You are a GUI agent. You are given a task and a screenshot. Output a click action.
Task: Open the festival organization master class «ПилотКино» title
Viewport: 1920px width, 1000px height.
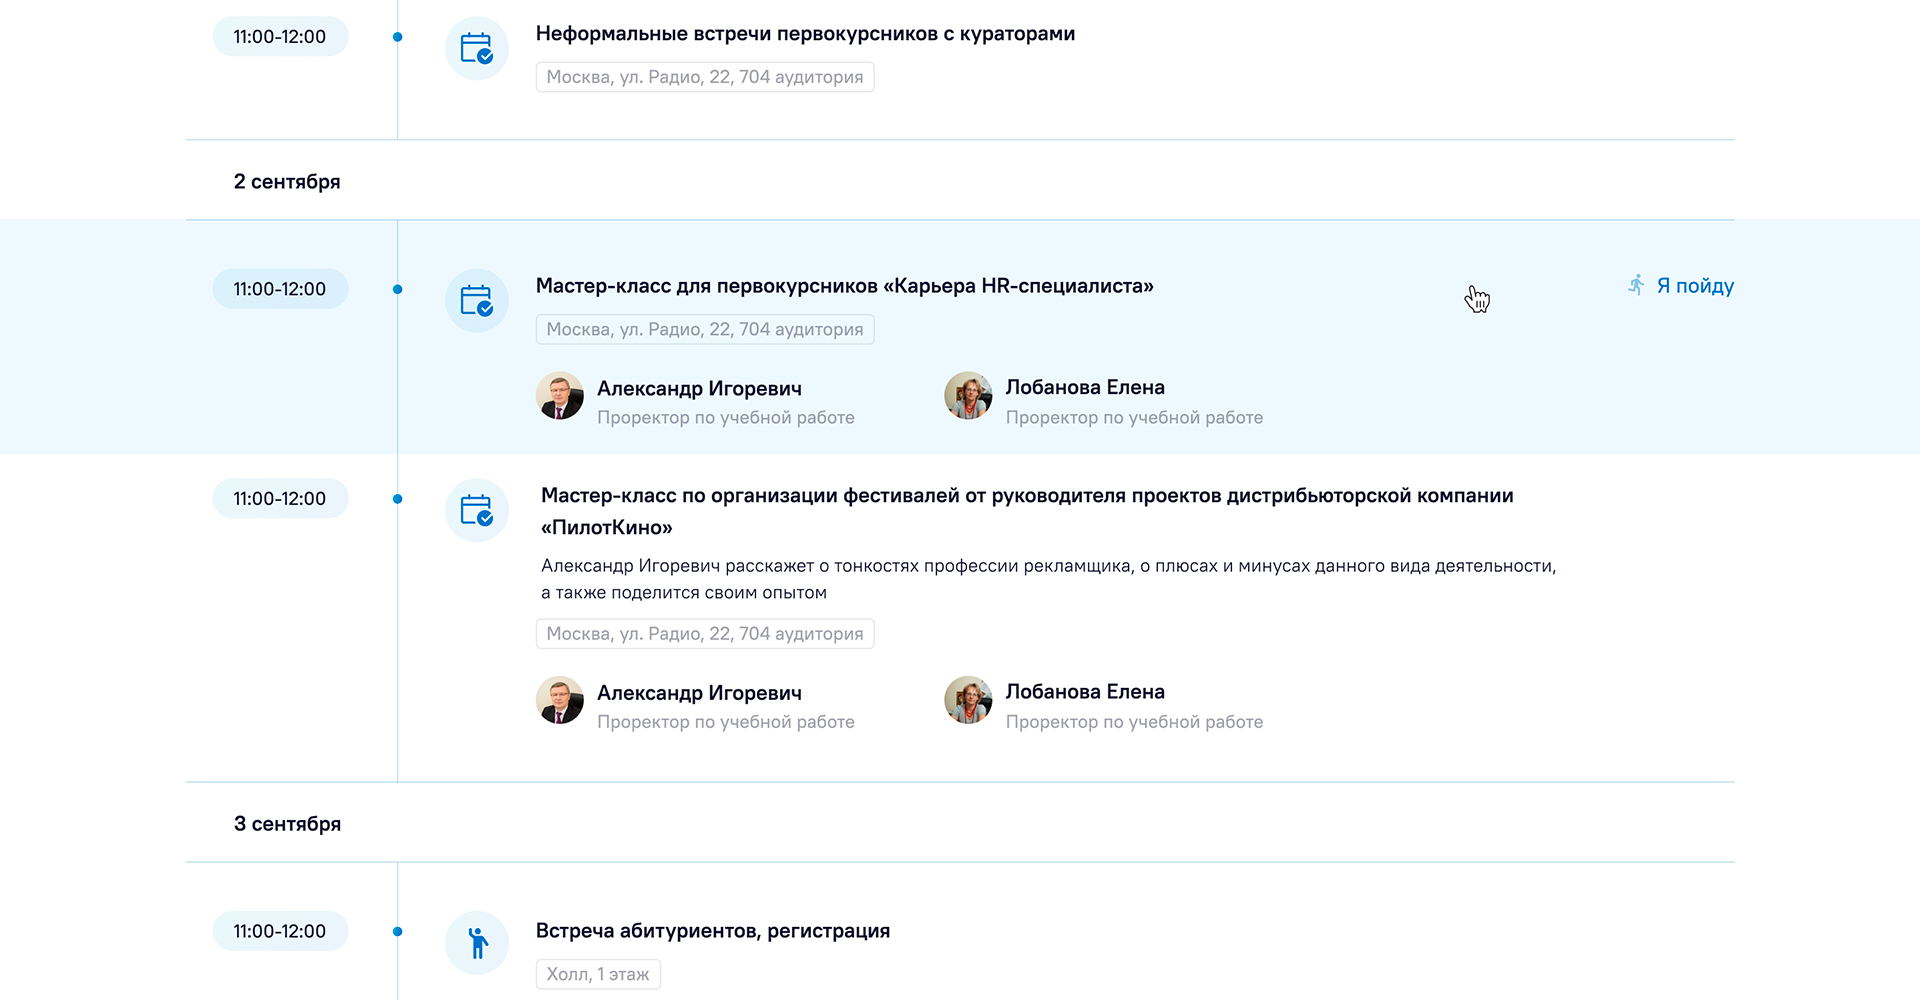tap(1026, 496)
